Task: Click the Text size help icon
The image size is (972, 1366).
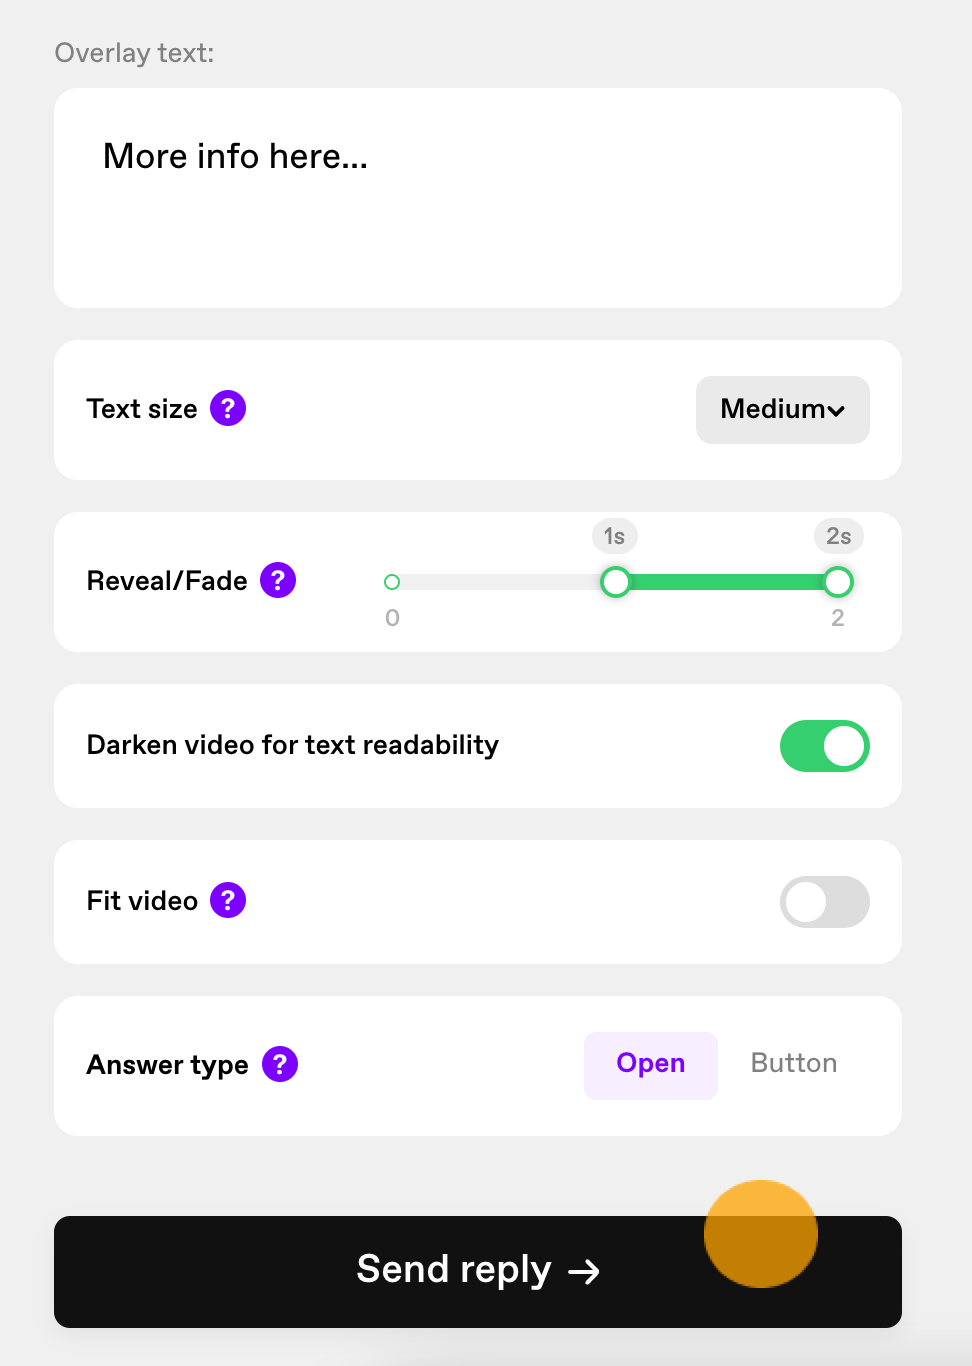Action: [x=228, y=408]
